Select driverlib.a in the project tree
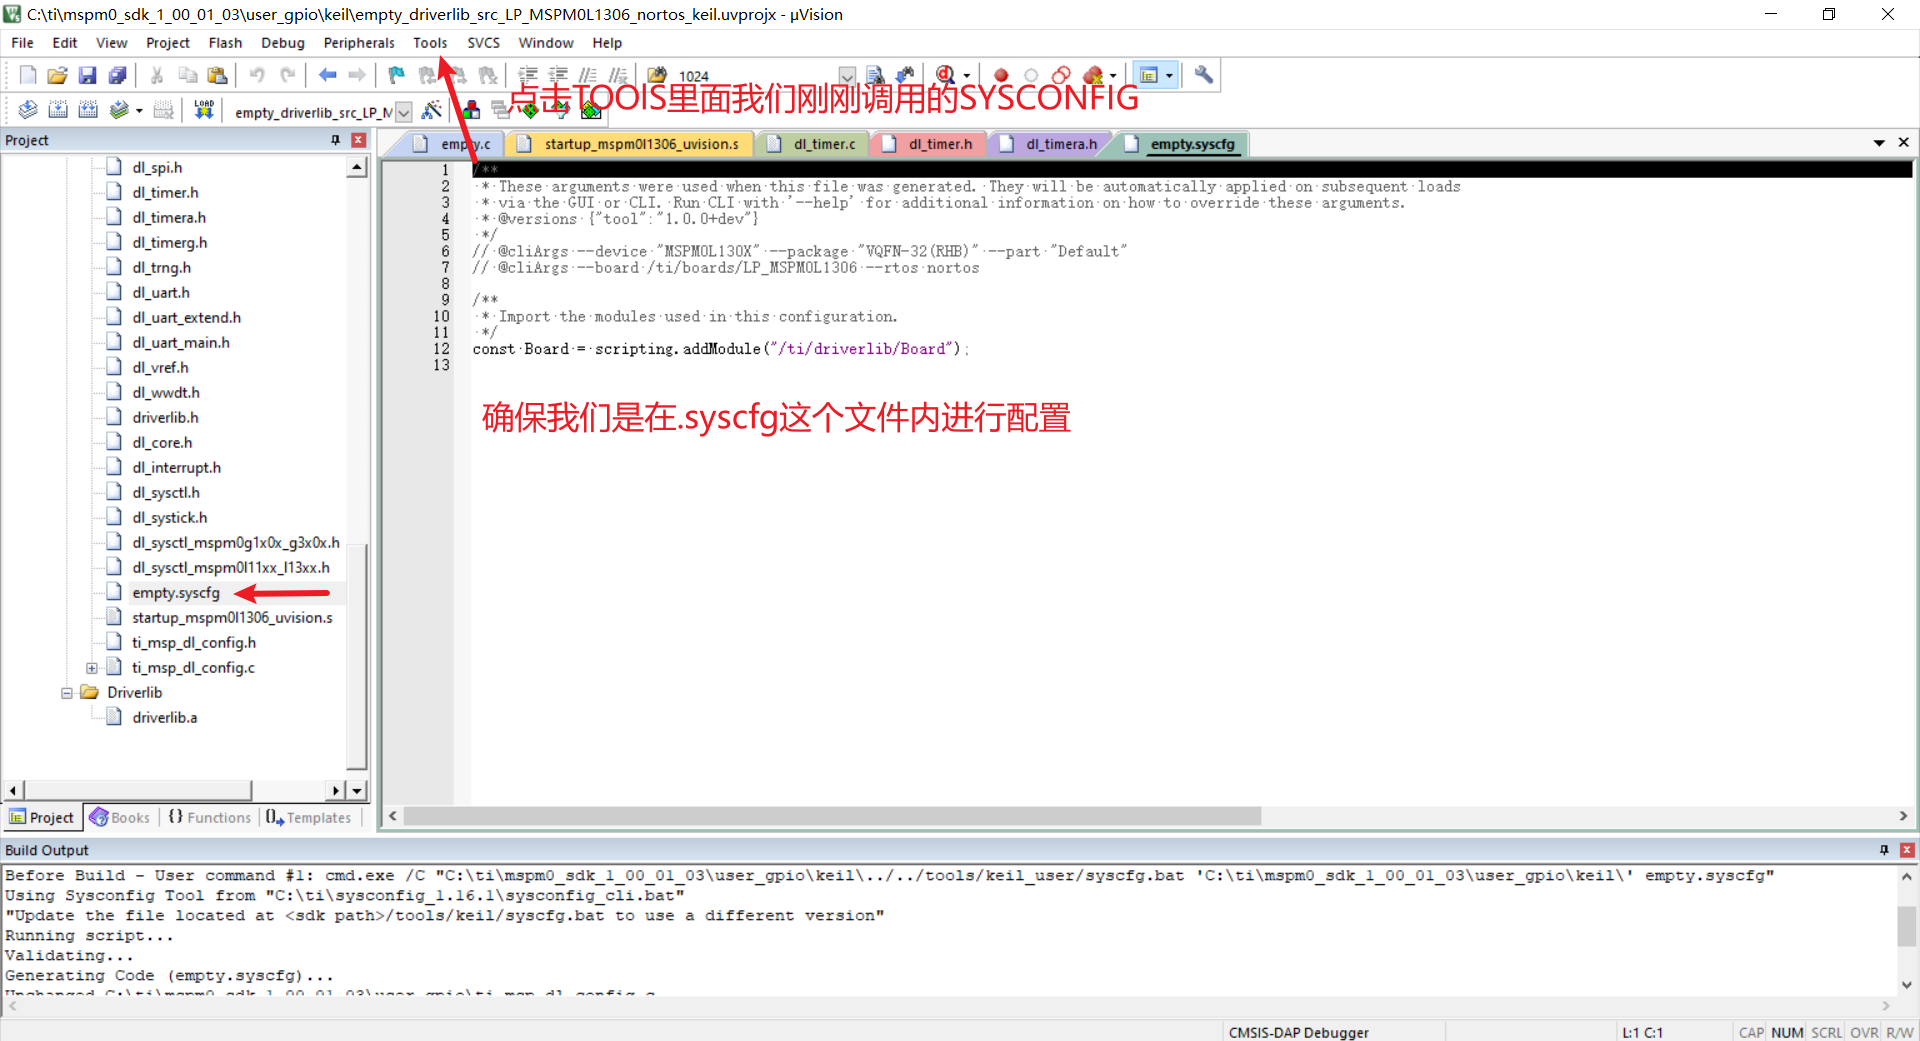Viewport: 1920px width, 1041px height. click(x=165, y=718)
